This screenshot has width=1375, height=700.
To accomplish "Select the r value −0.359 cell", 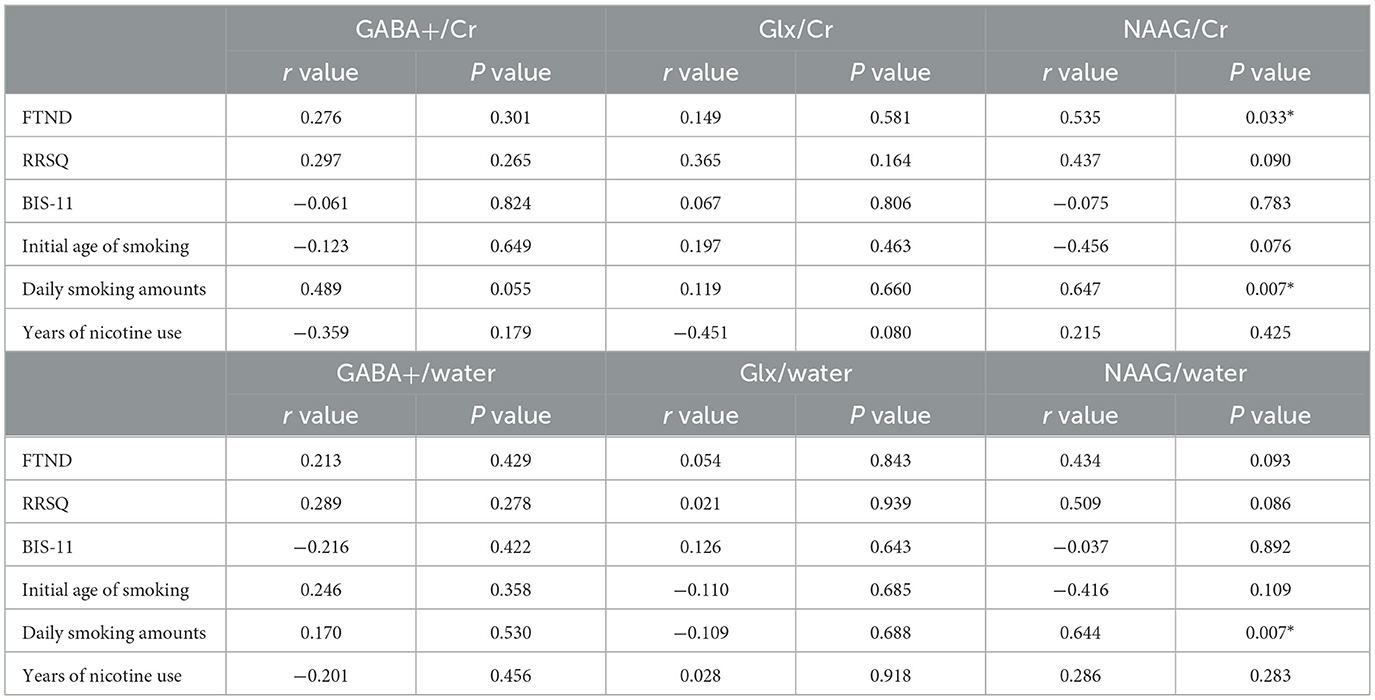I will click(x=320, y=332).
